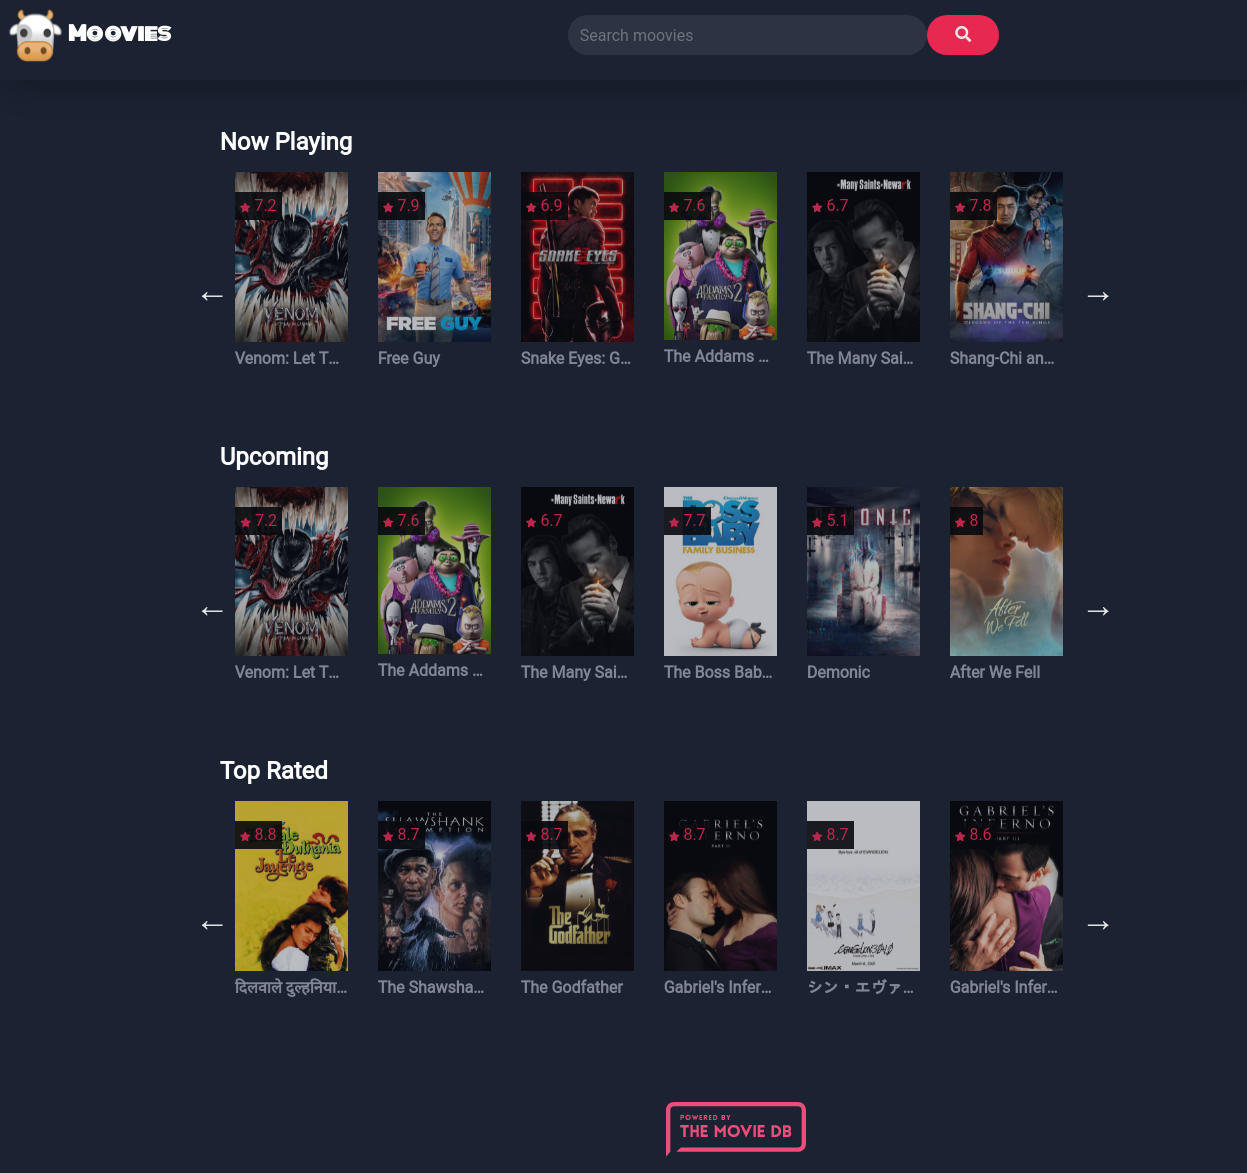Open the Venom poster in Upcoming
Screen dimensions: 1247x1173
(x=291, y=571)
